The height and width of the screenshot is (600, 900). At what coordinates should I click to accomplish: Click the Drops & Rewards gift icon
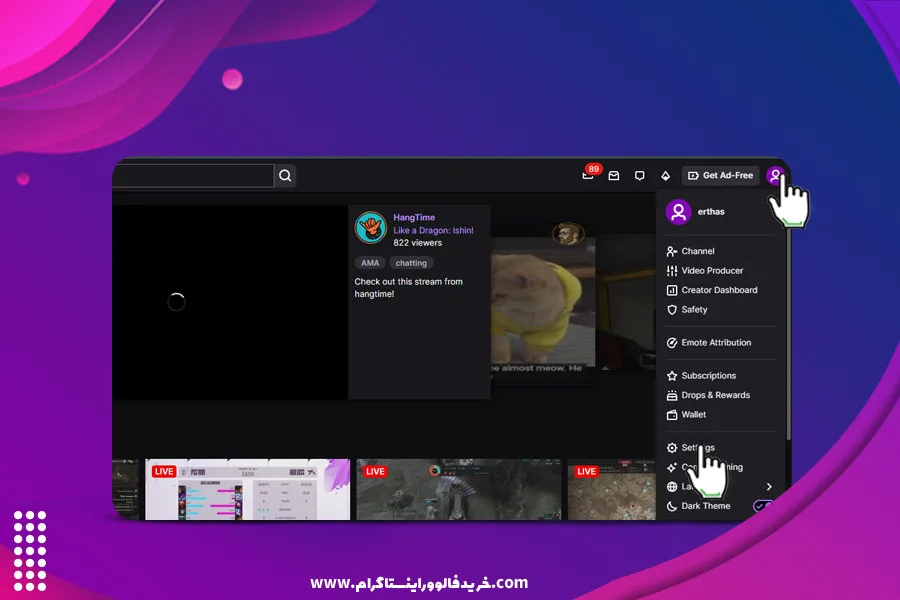(x=672, y=396)
